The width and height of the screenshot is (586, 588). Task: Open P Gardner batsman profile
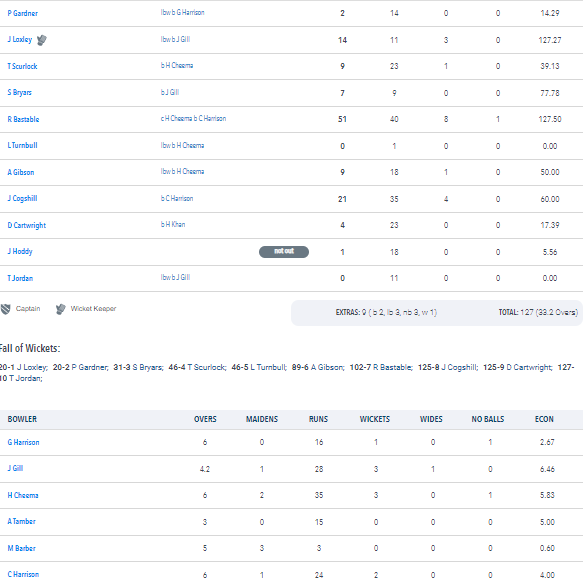coord(22,13)
